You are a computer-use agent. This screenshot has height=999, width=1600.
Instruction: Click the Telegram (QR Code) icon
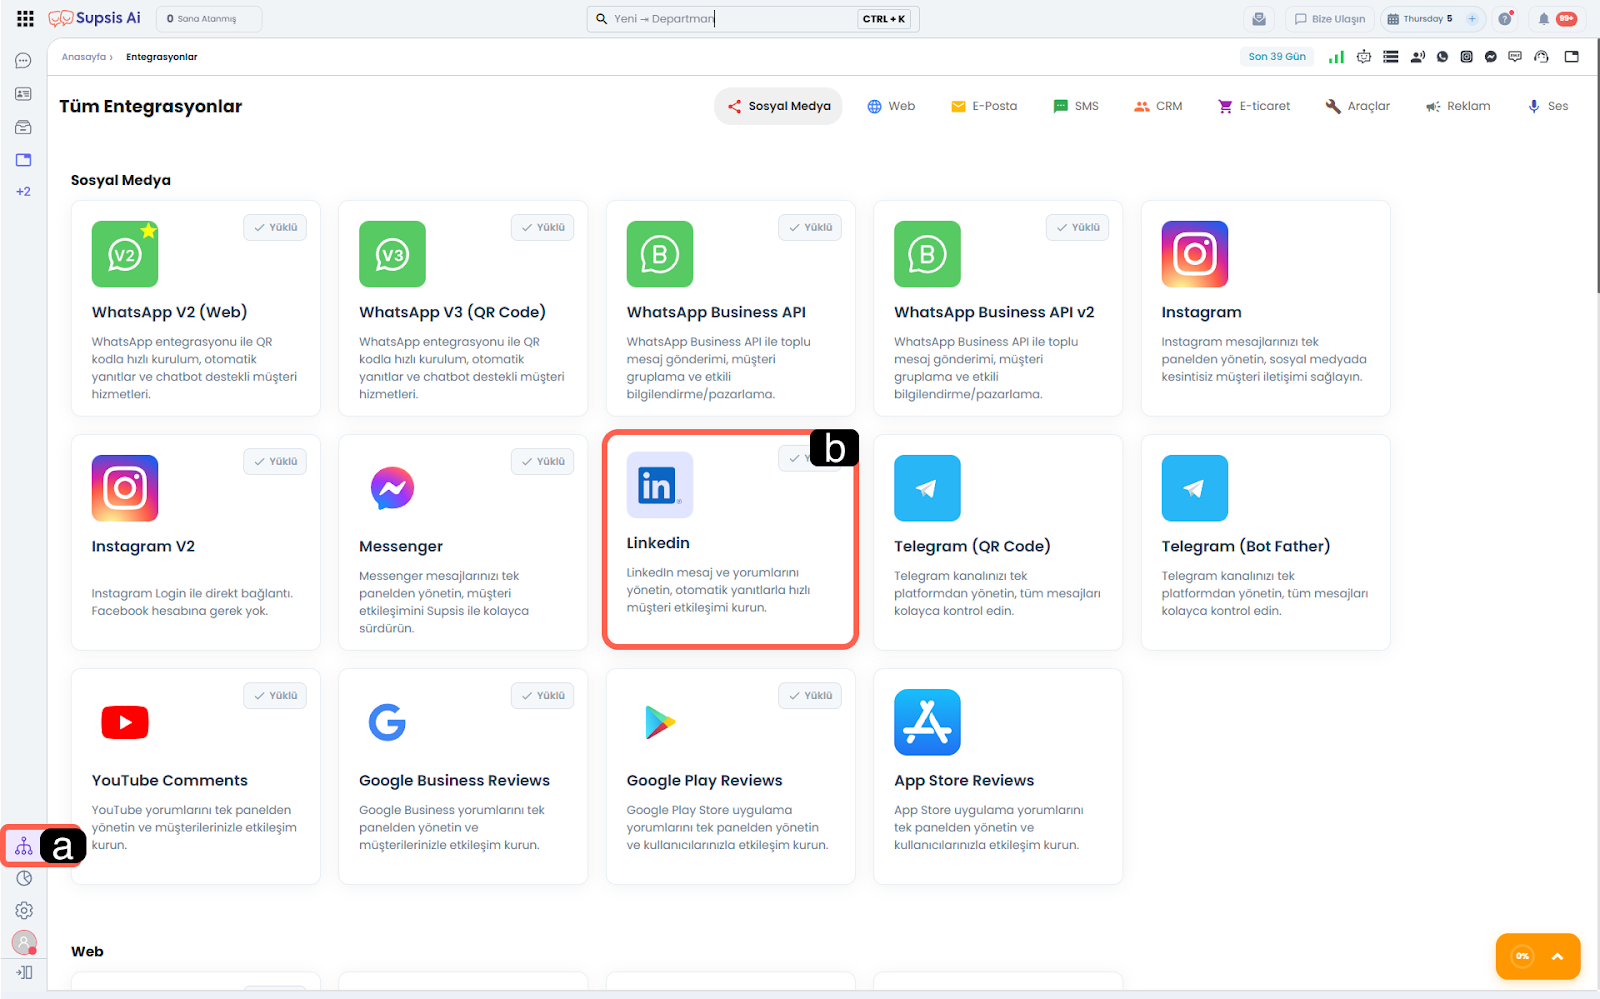pyautogui.click(x=927, y=488)
